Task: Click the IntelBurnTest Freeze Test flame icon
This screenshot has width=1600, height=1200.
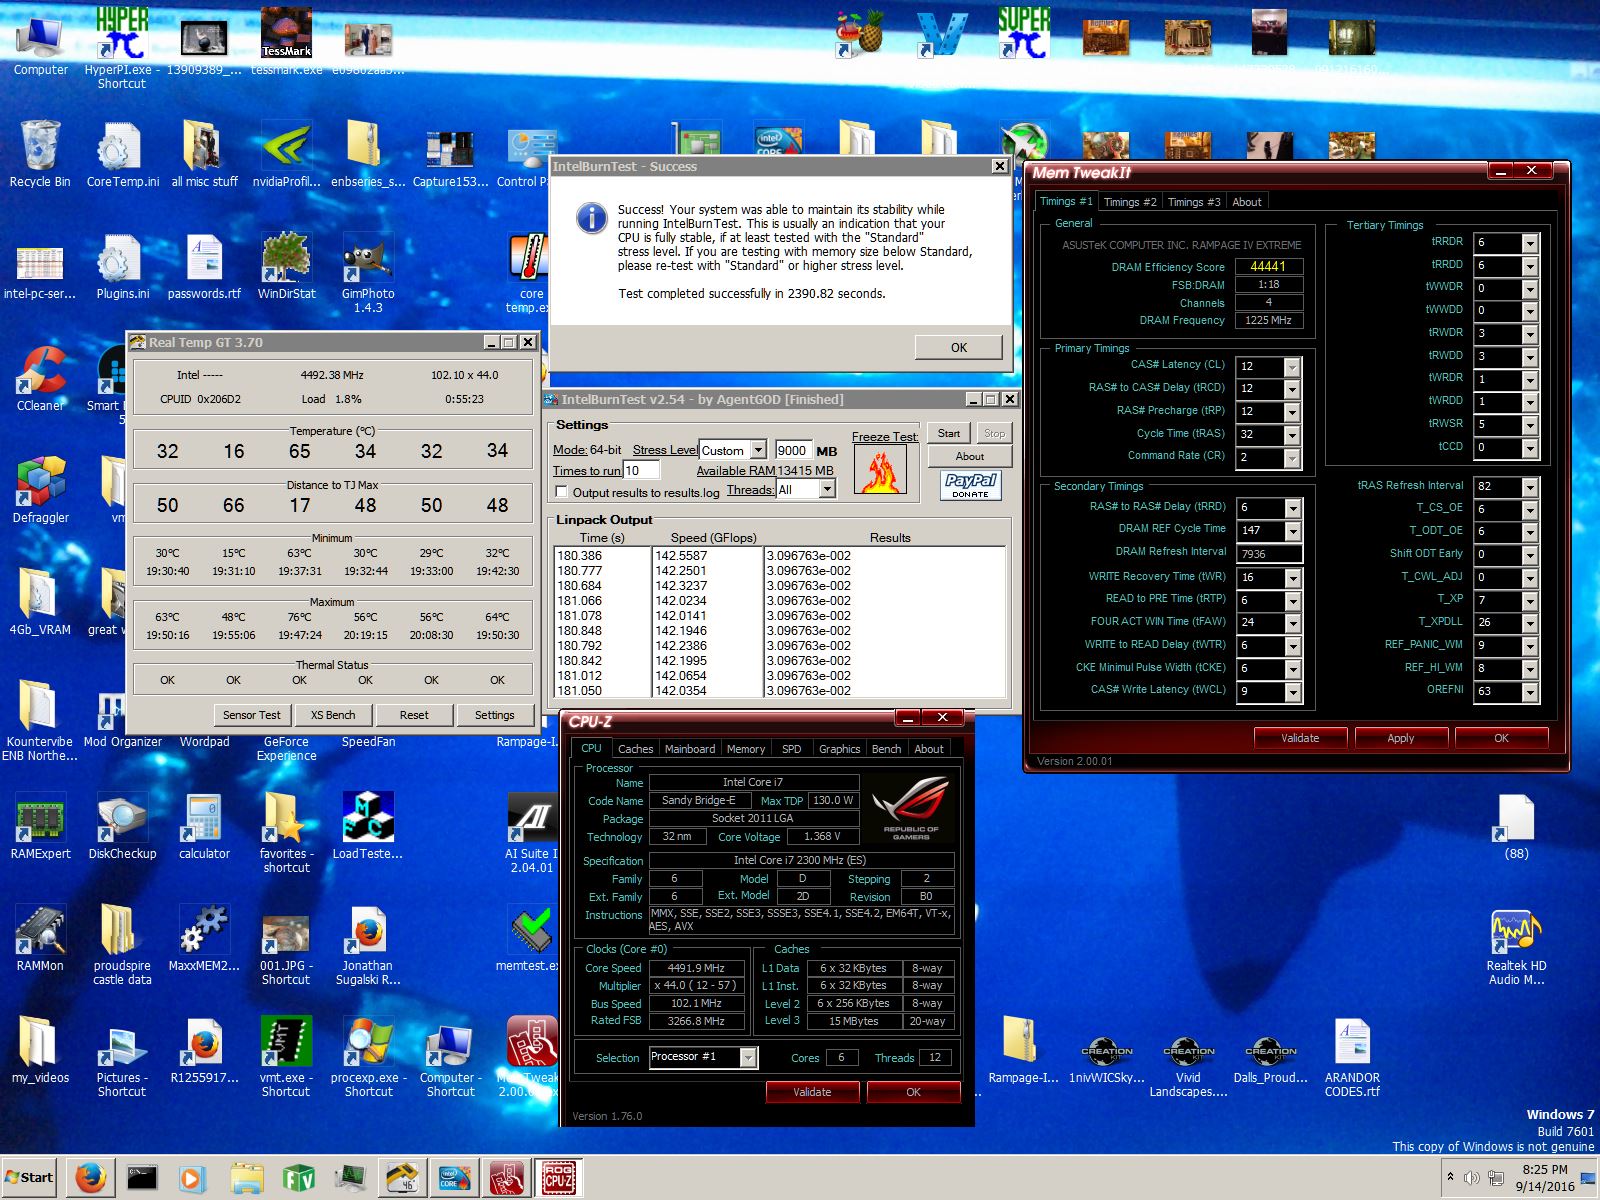Action: pyautogui.click(x=881, y=469)
